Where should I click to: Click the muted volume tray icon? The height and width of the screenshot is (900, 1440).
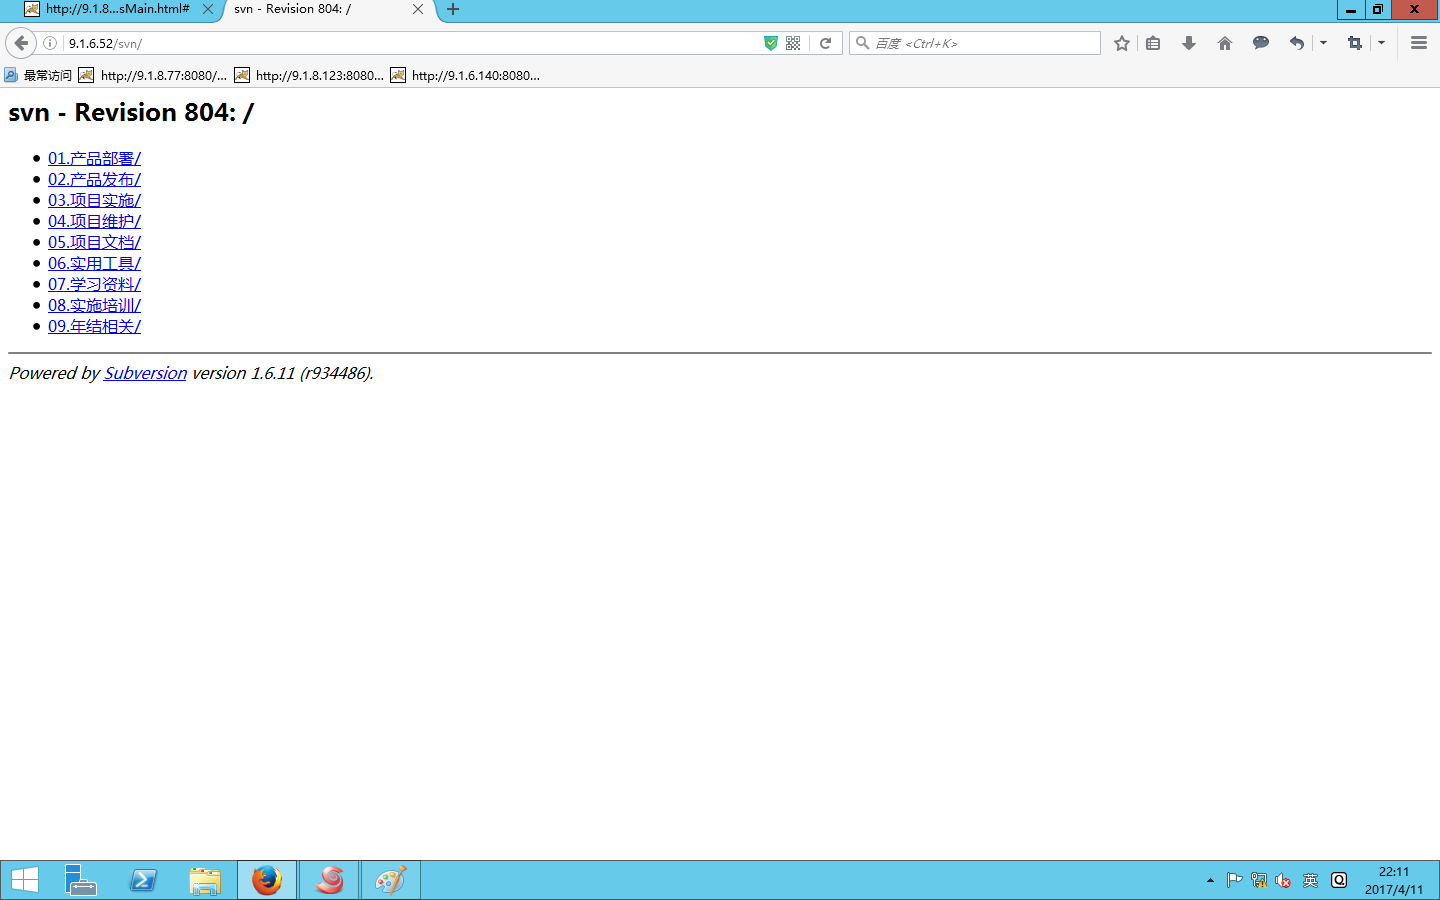pos(1284,880)
